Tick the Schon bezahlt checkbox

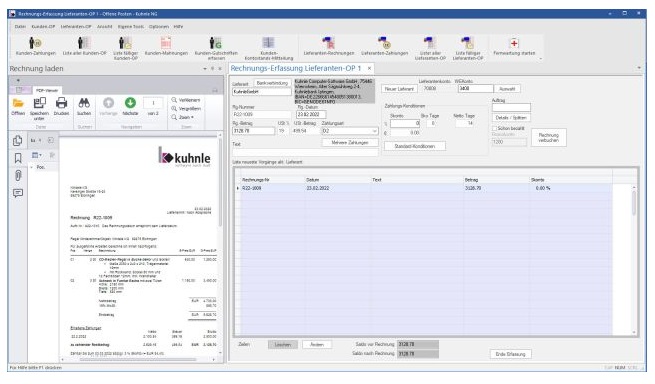point(495,128)
